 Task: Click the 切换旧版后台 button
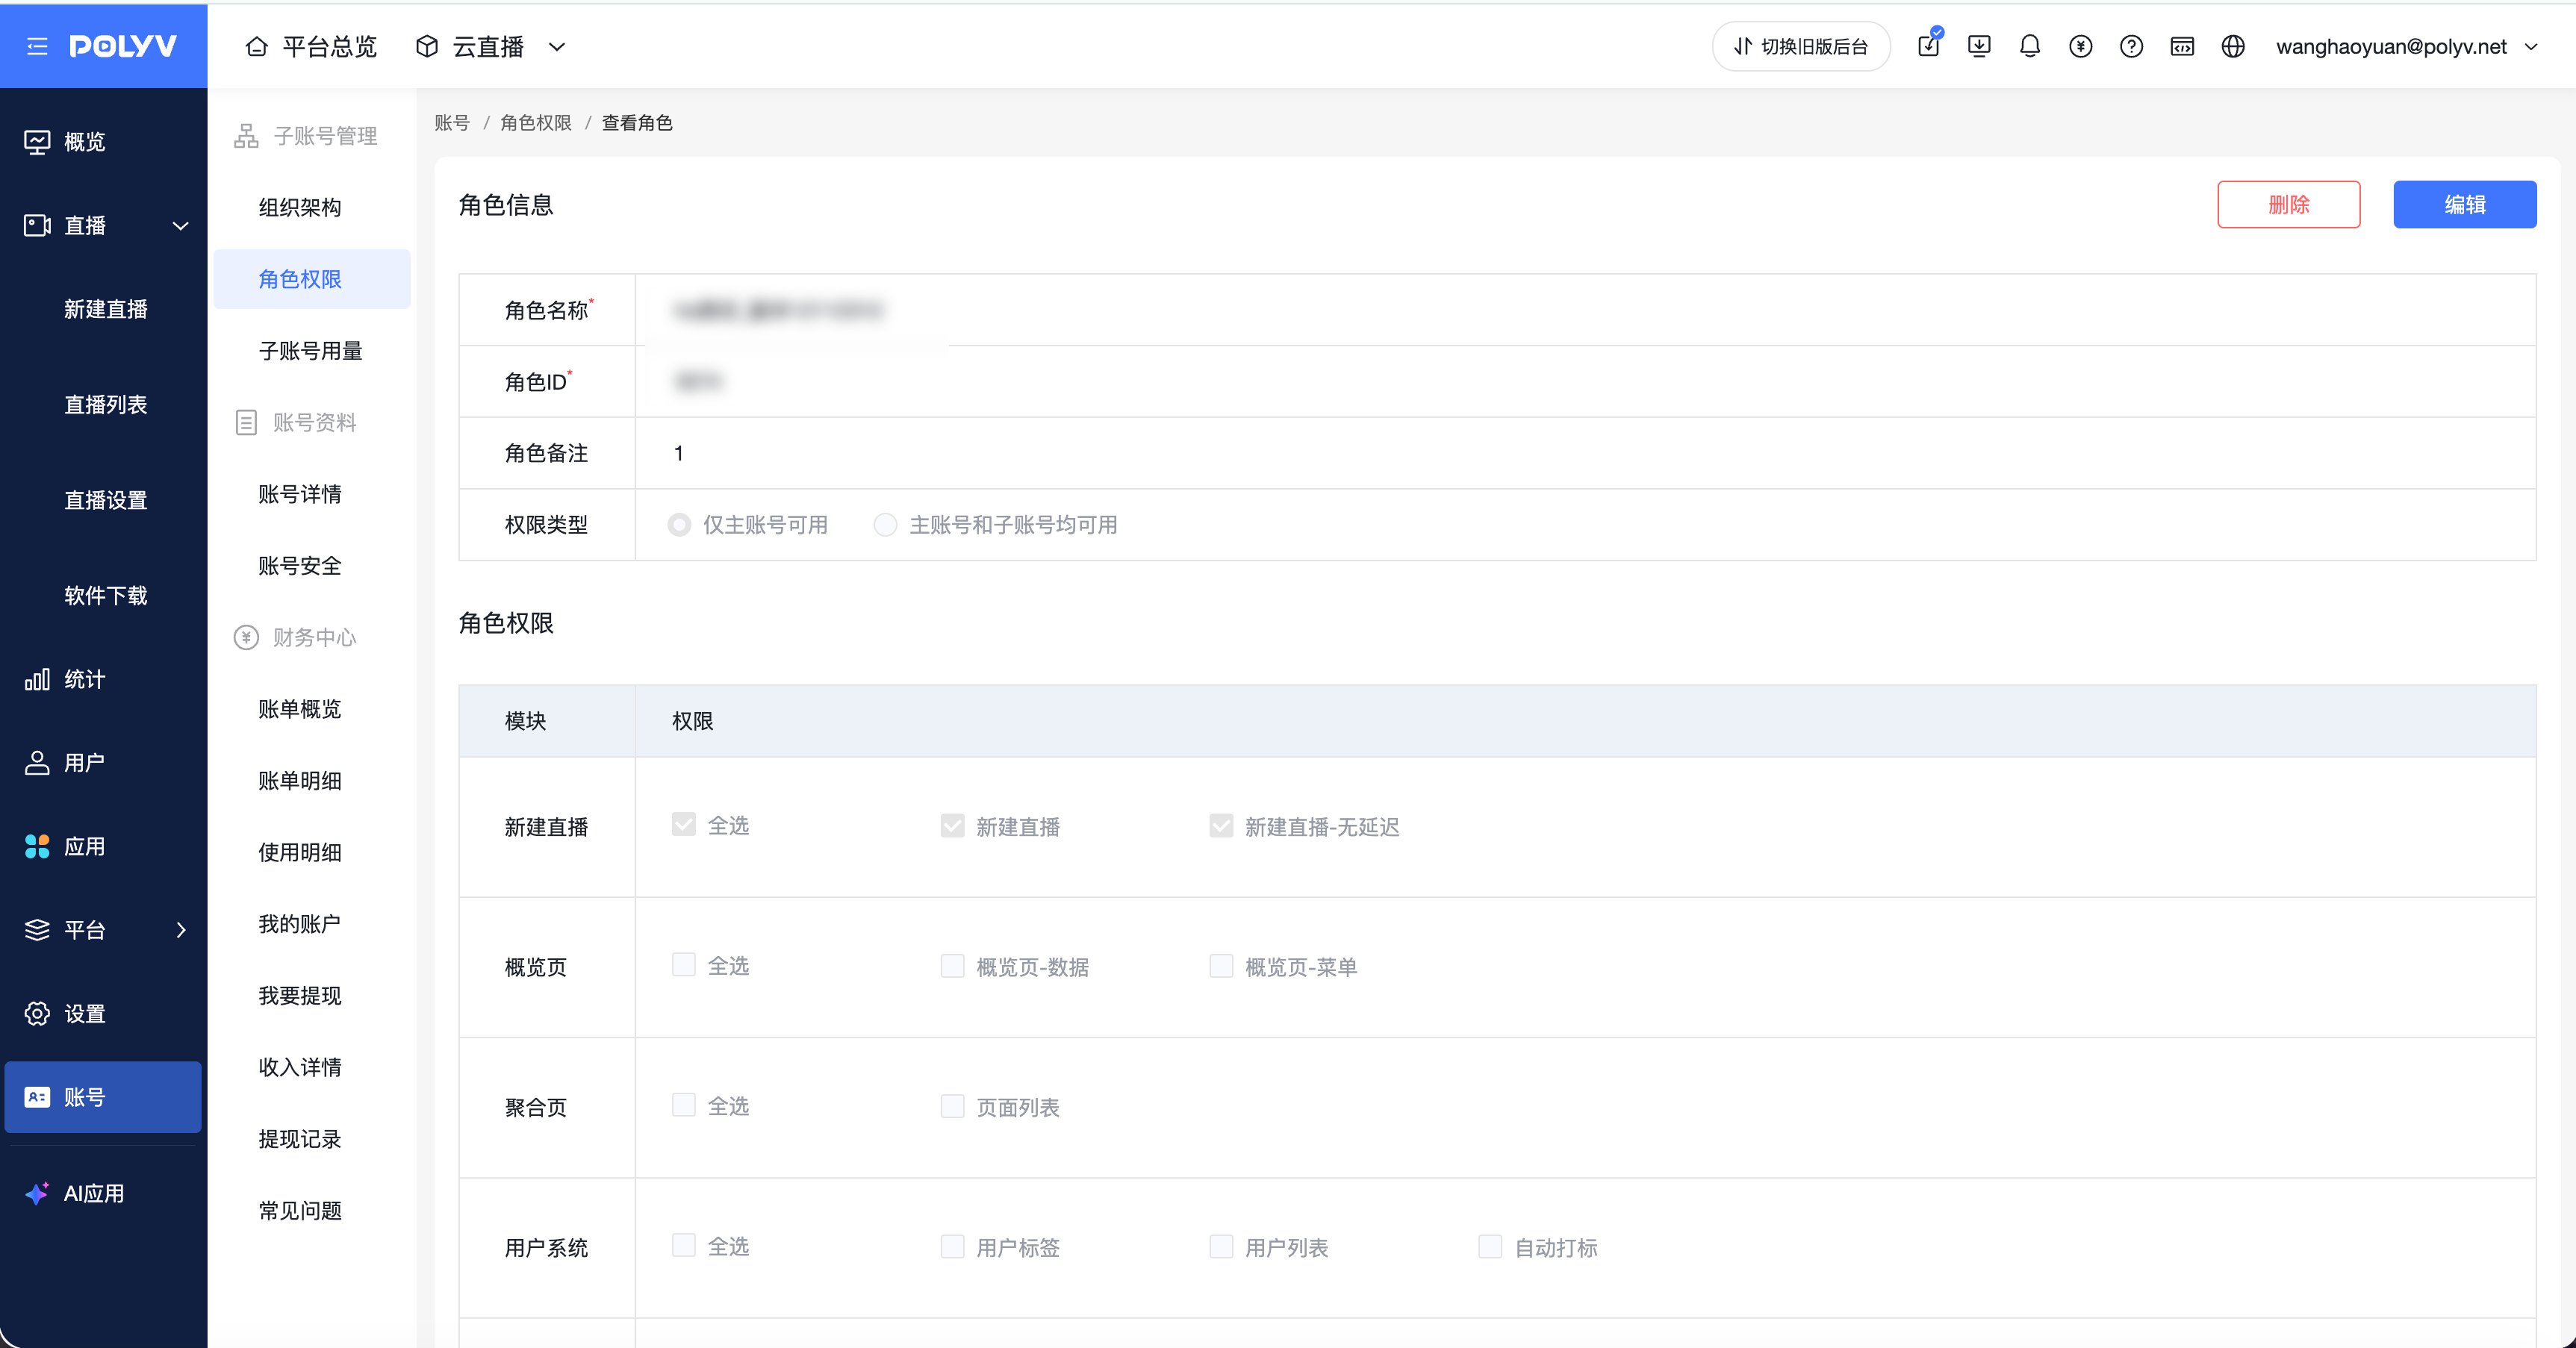point(1801,46)
